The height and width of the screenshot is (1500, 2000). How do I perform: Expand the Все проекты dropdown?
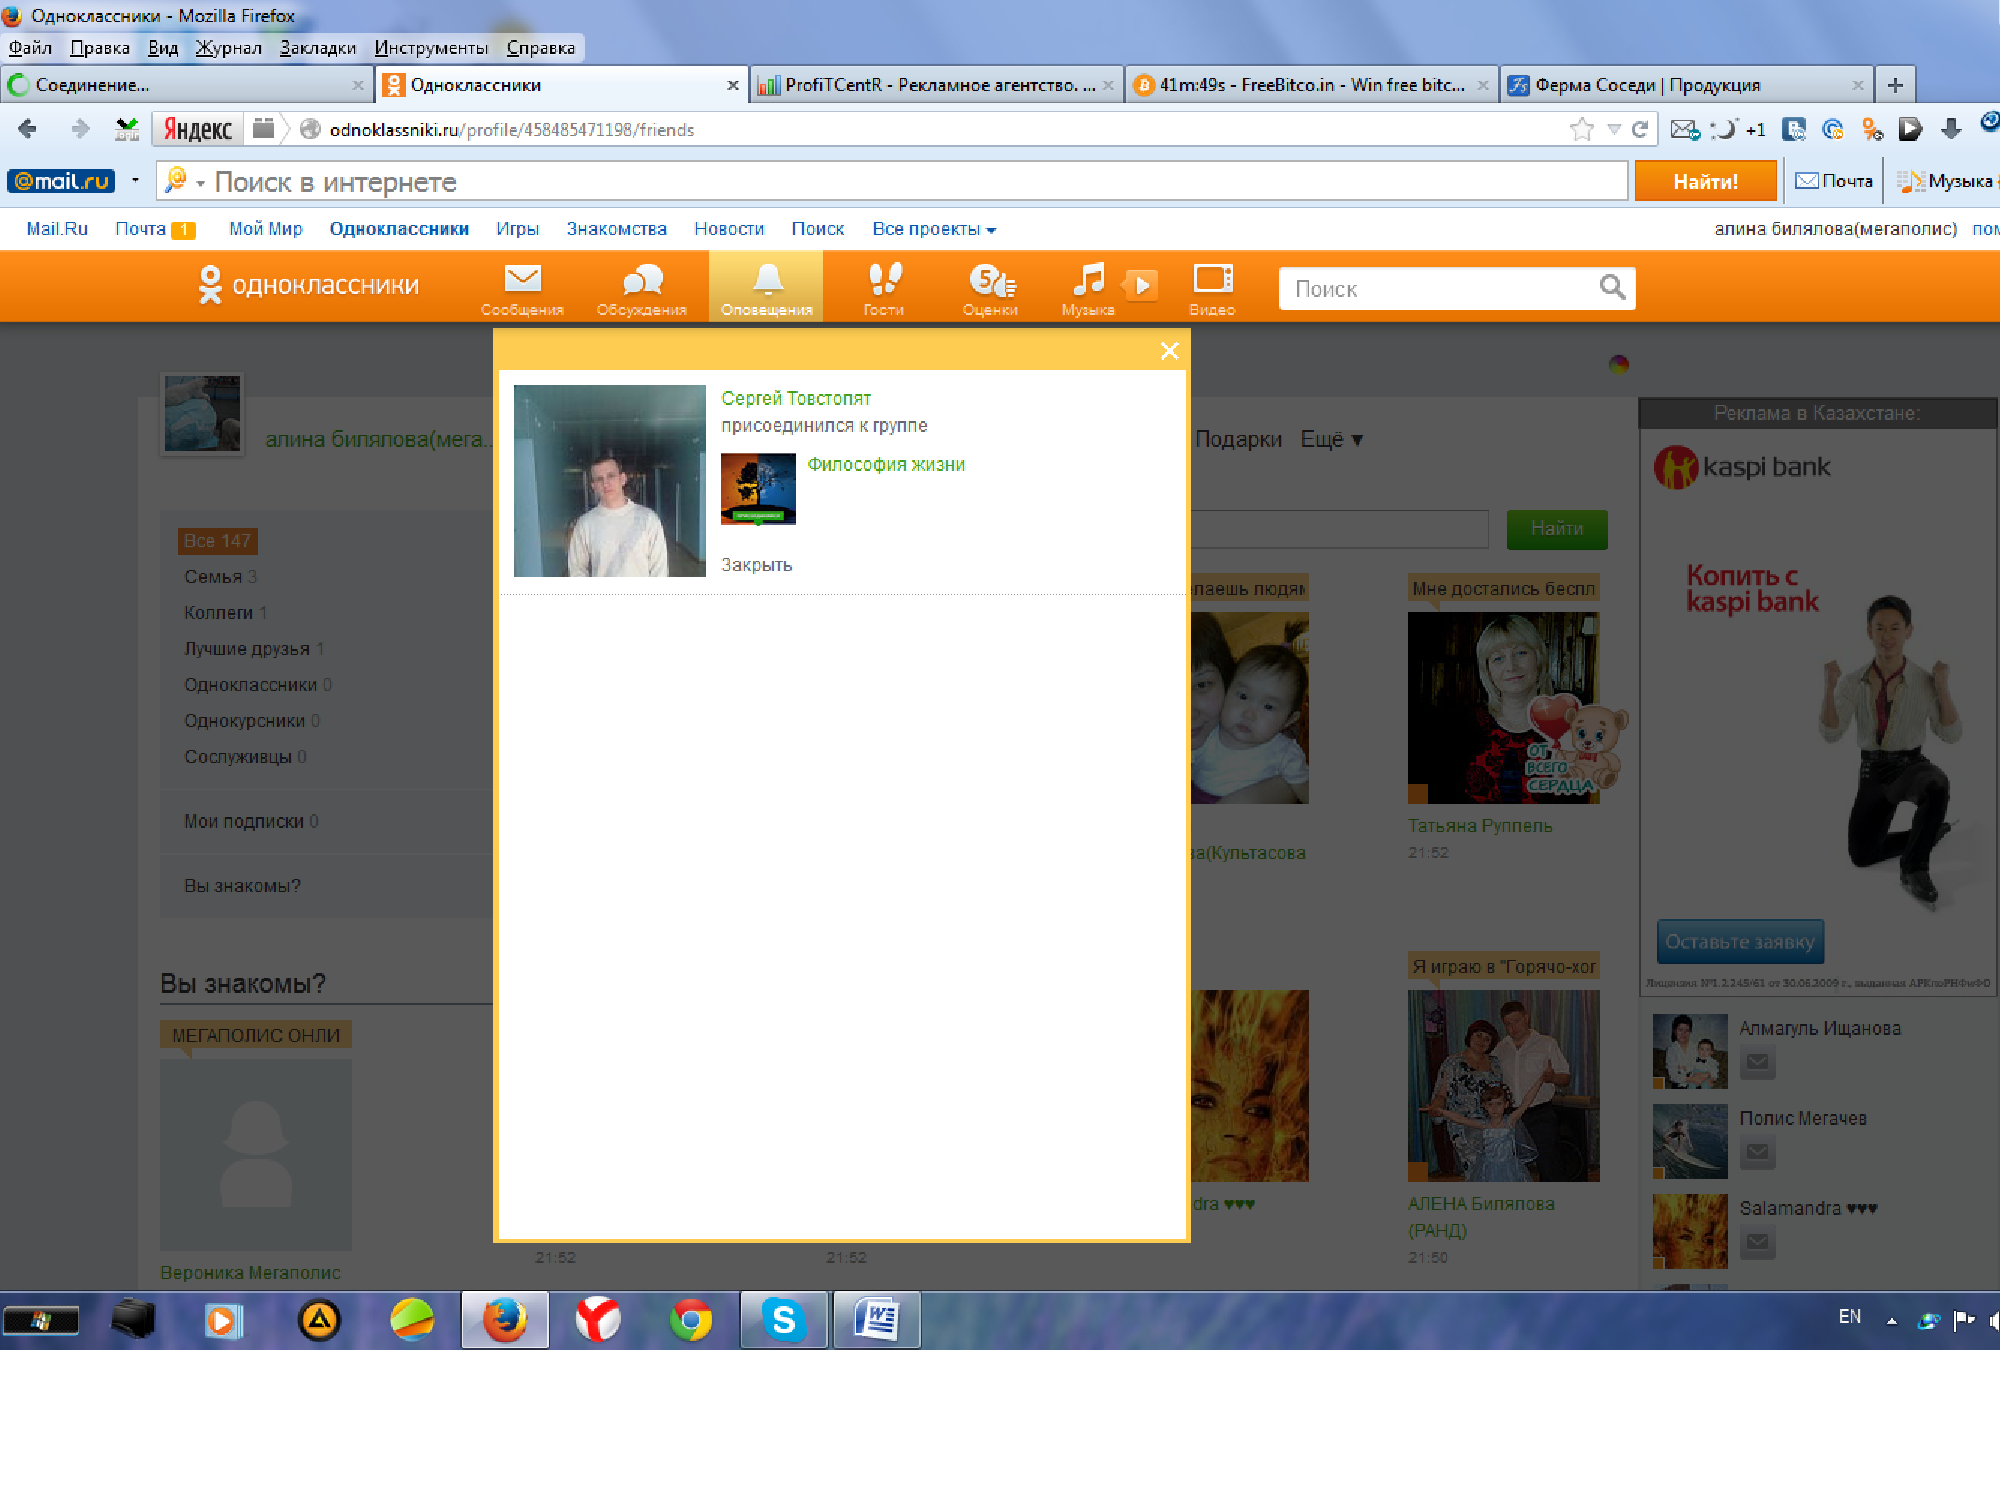click(x=933, y=229)
